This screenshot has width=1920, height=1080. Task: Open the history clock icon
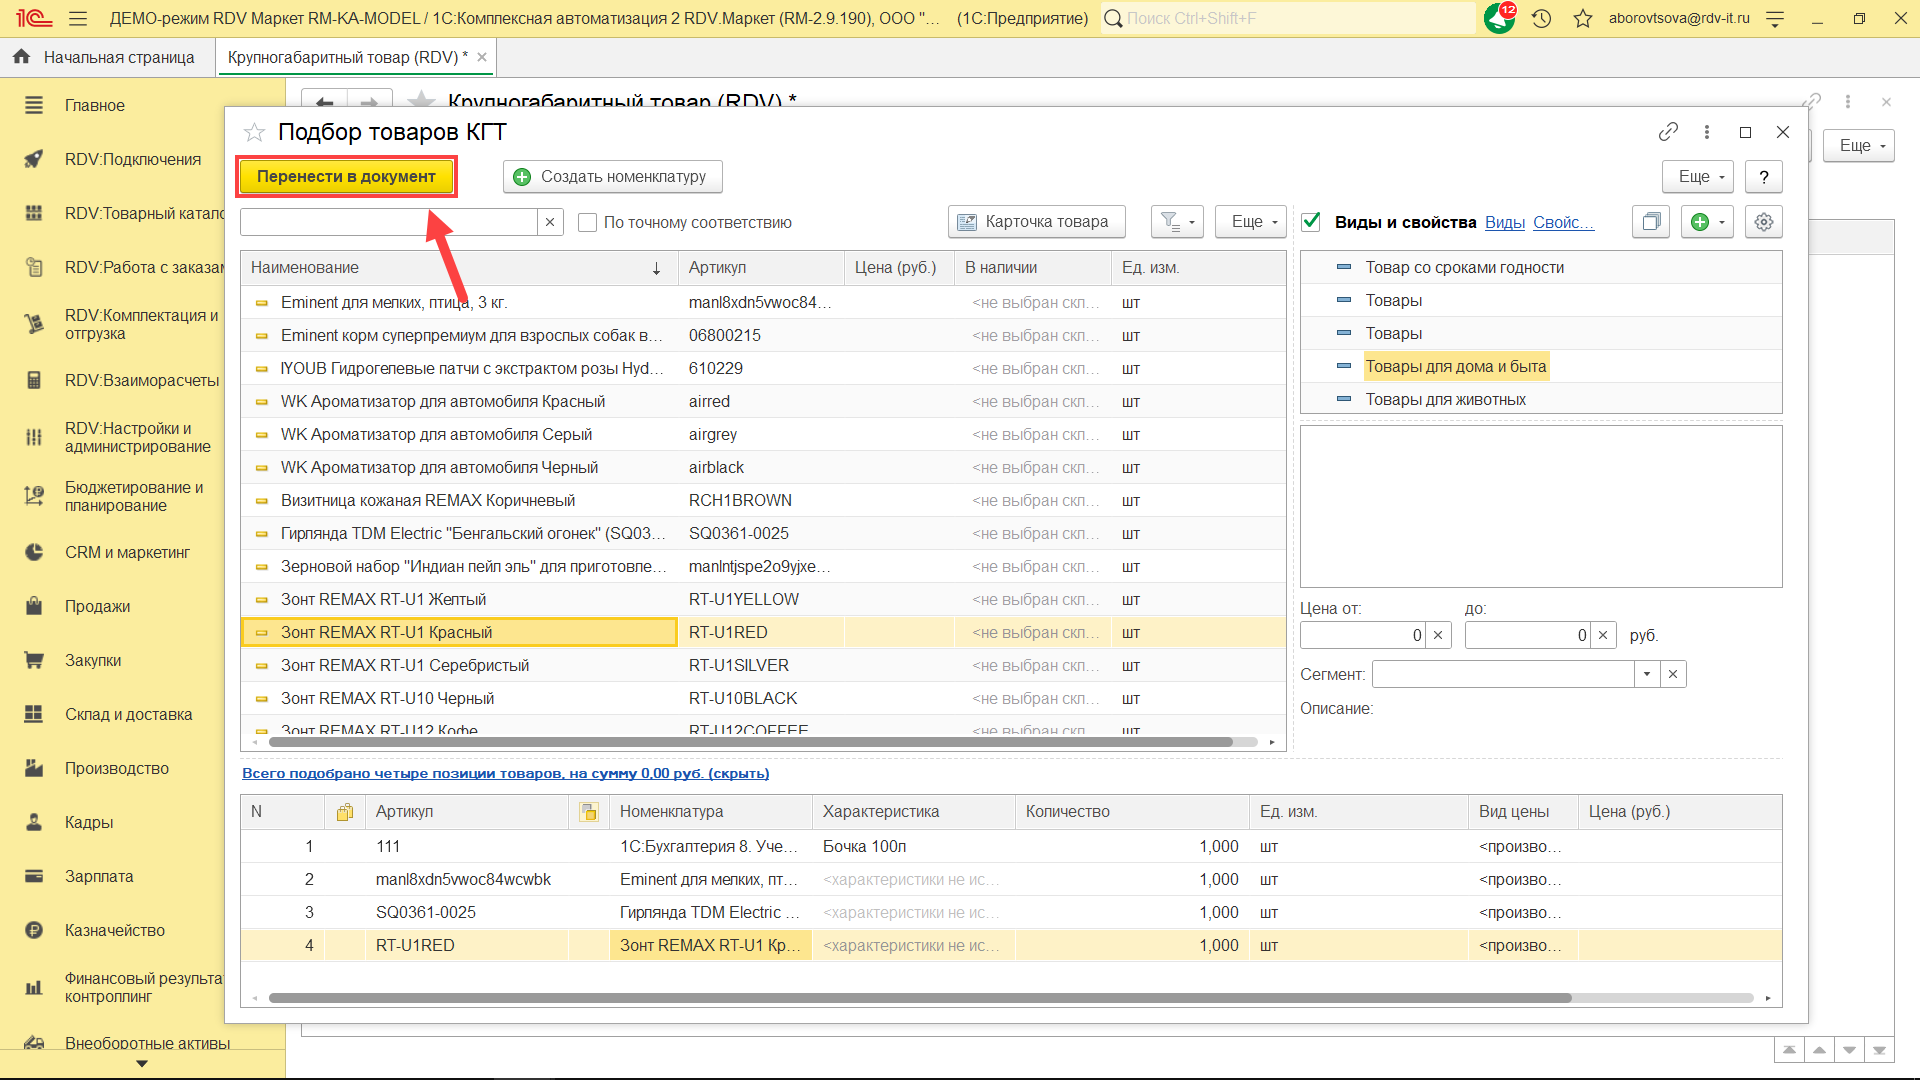[1541, 18]
